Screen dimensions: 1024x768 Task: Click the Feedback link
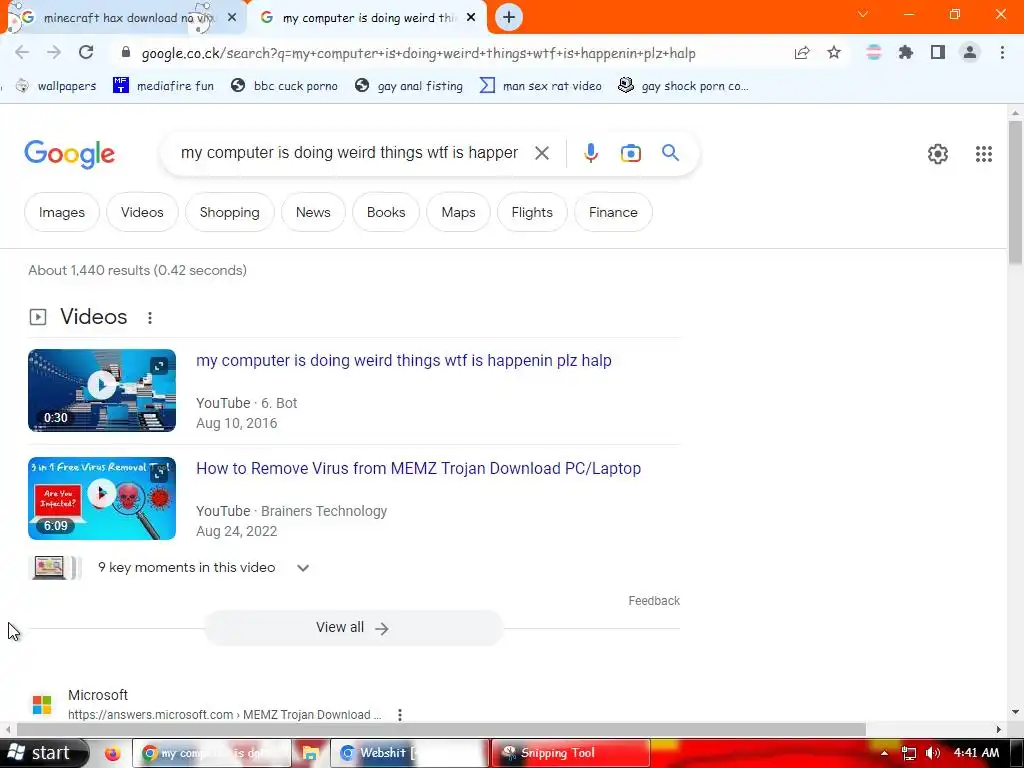[654, 601]
